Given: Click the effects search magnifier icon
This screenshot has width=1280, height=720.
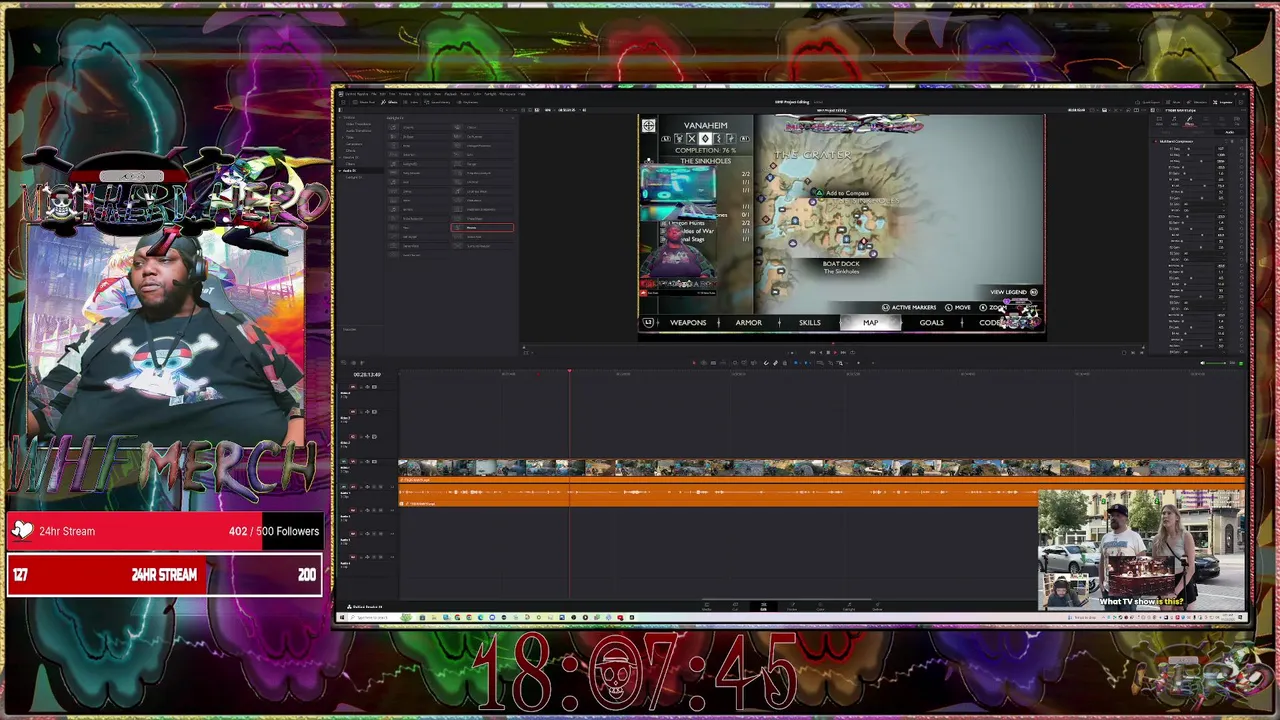Looking at the screenshot, I should coord(501,110).
